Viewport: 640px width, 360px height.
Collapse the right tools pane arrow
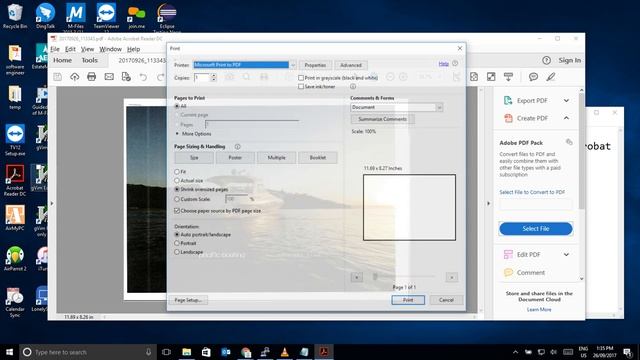click(489, 203)
